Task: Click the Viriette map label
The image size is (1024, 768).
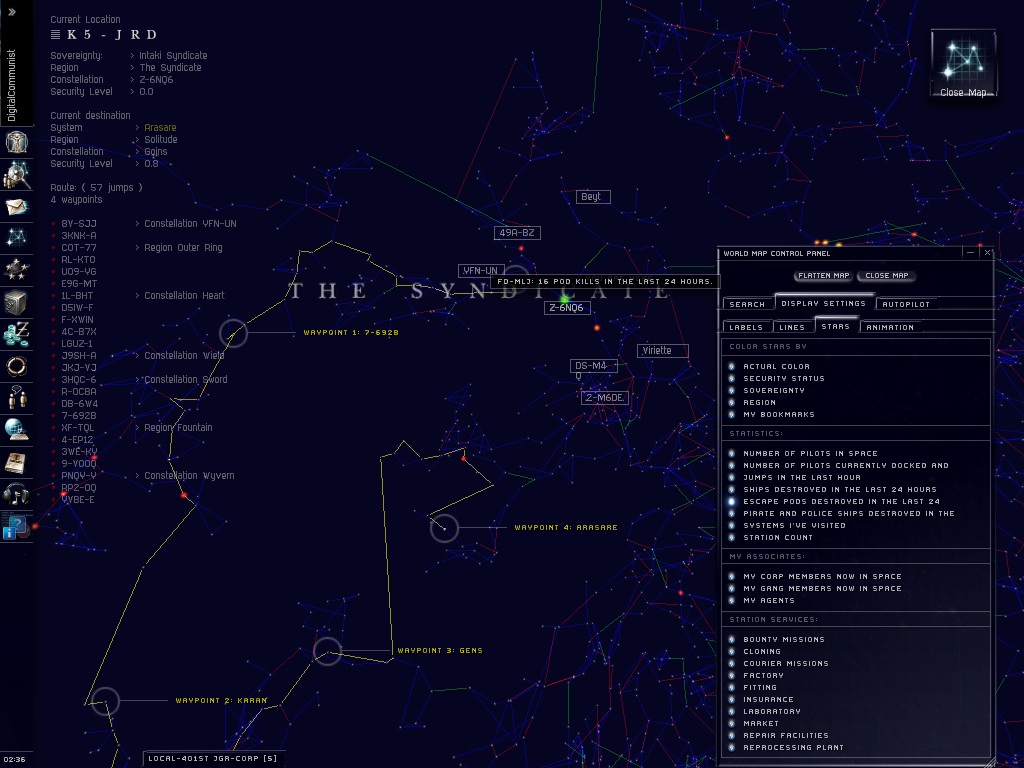Action: coord(662,351)
